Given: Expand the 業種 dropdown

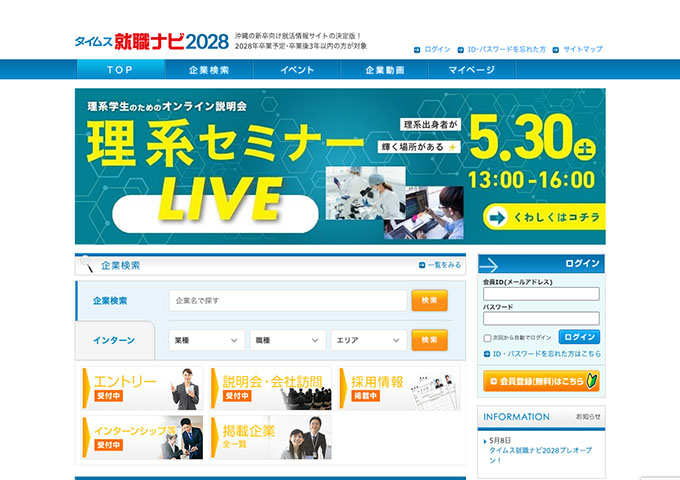Looking at the screenshot, I should pyautogui.click(x=206, y=340).
